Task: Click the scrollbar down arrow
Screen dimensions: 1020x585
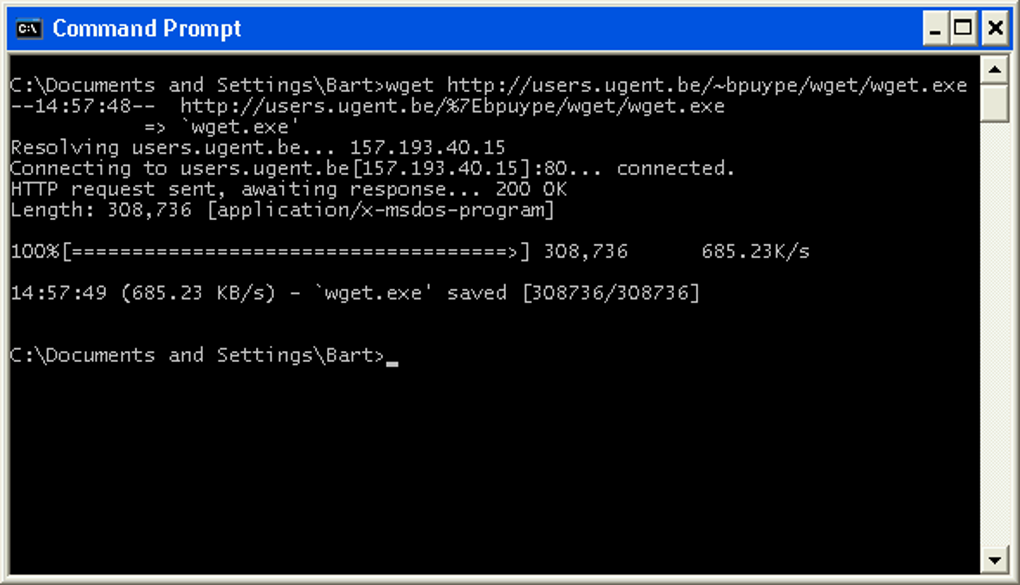Action: (x=994, y=560)
